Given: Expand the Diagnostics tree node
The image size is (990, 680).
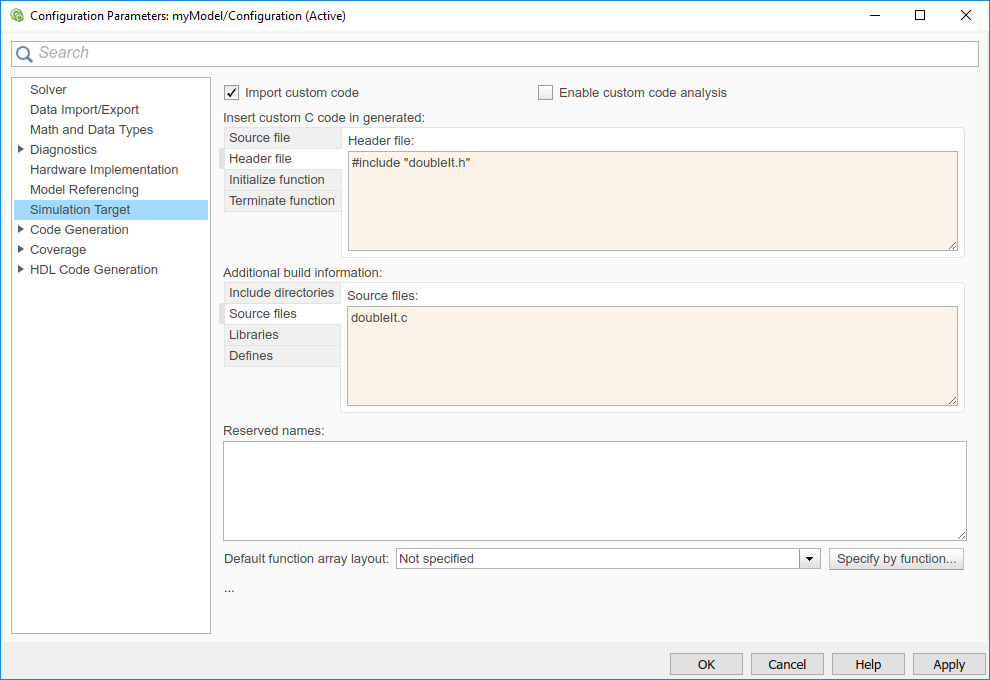Looking at the screenshot, I should [21, 150].
